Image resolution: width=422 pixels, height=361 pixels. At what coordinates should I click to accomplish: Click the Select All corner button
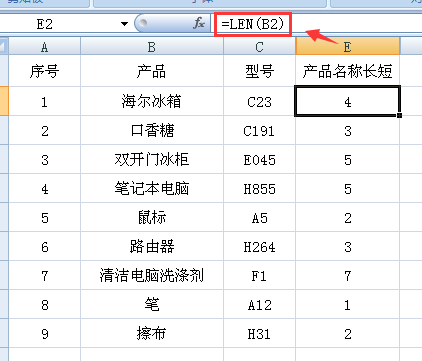point(4,46)
